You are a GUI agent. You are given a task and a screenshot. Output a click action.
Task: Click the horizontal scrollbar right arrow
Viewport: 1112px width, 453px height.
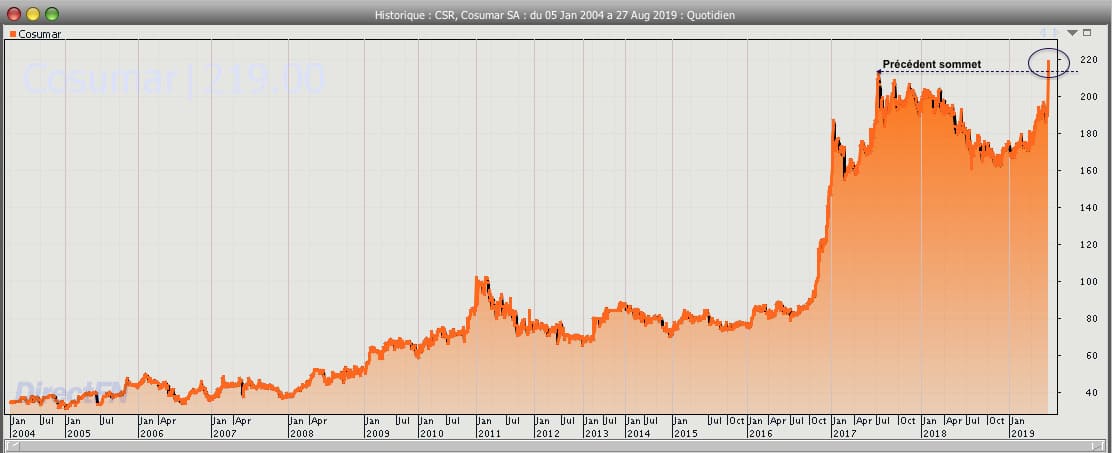click(1096, 446)
